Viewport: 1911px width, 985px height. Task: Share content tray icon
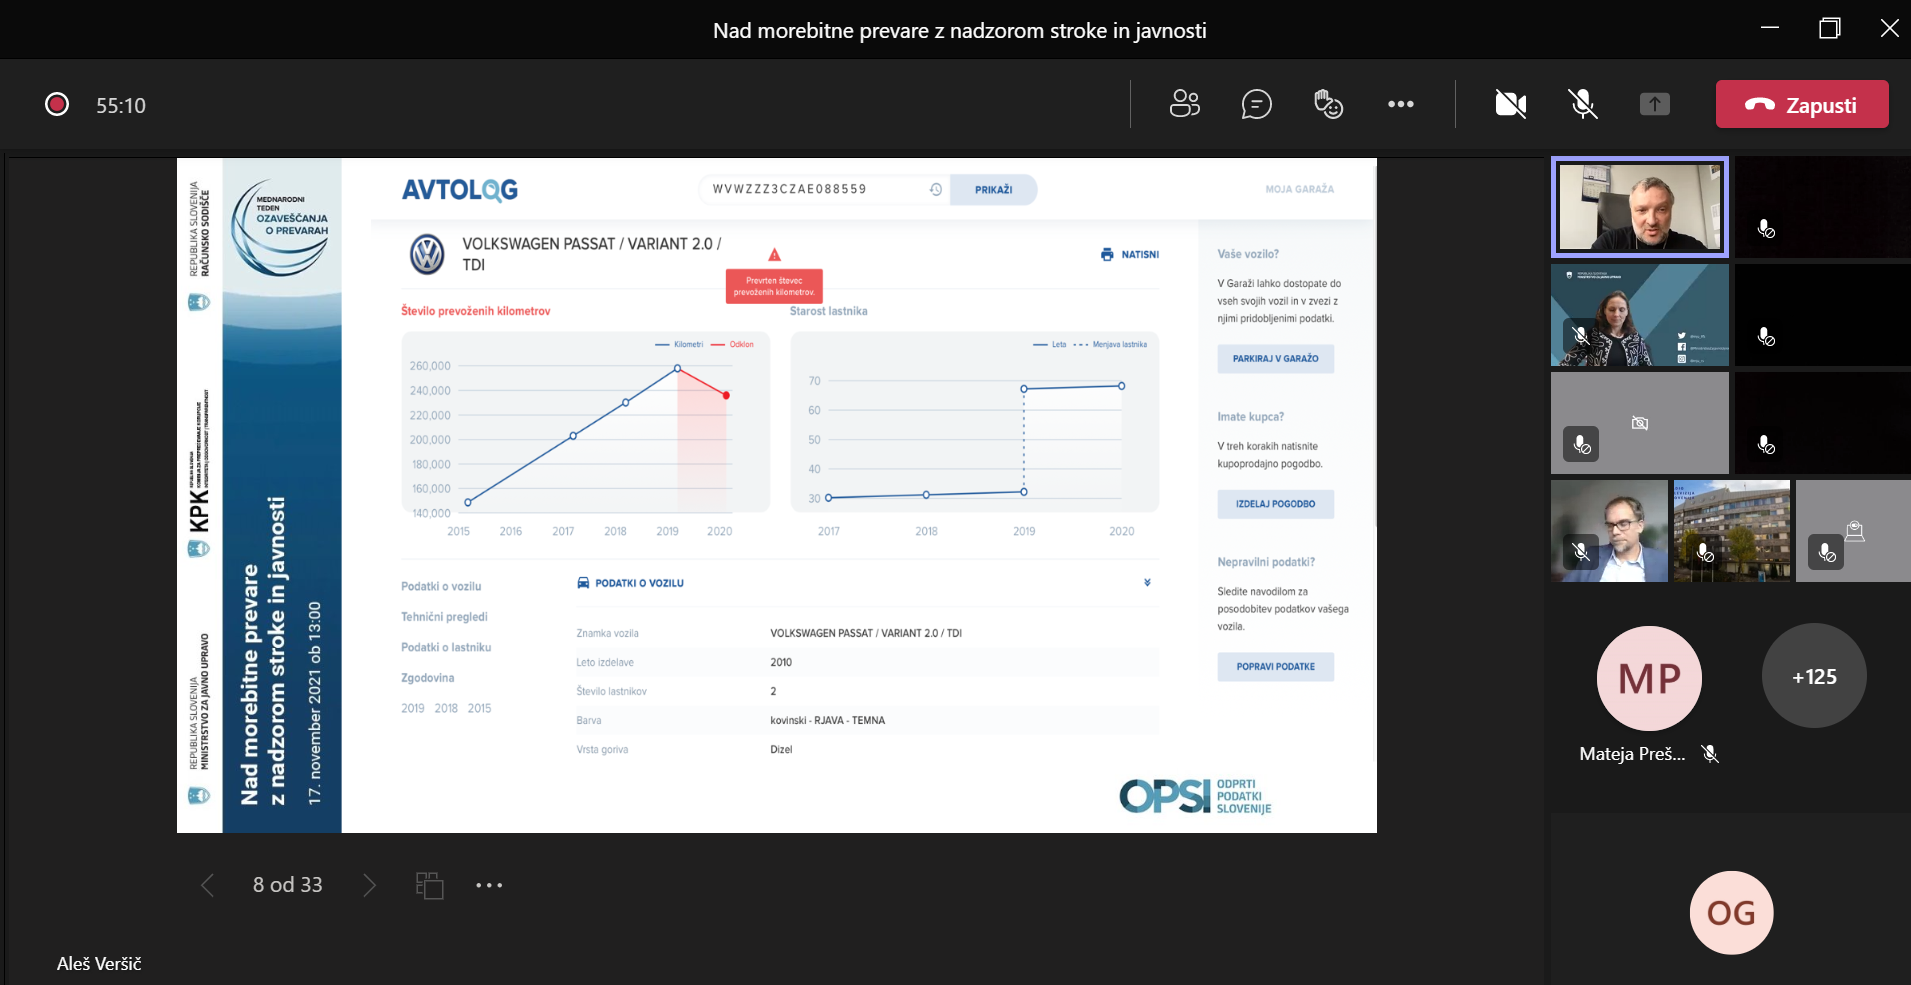point(1655,104)
